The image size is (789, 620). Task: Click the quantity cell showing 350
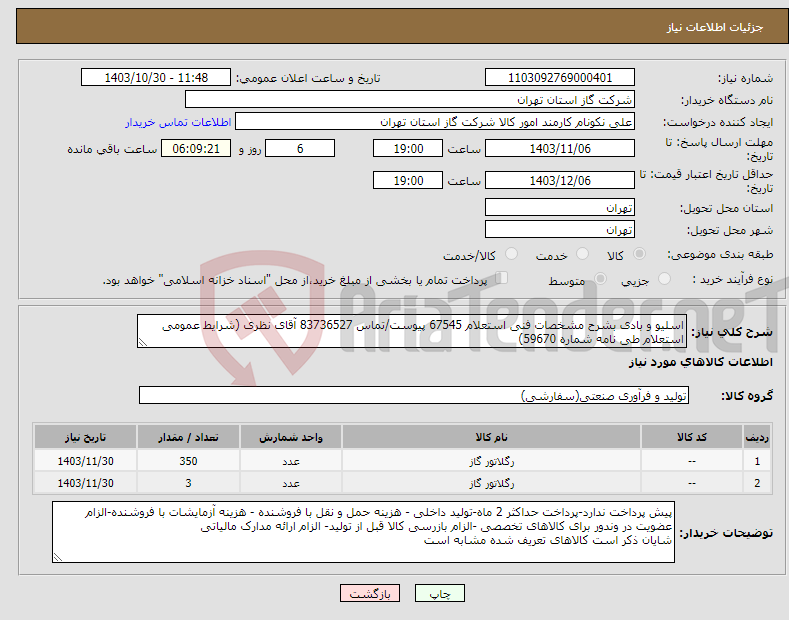tap(188, 461)
